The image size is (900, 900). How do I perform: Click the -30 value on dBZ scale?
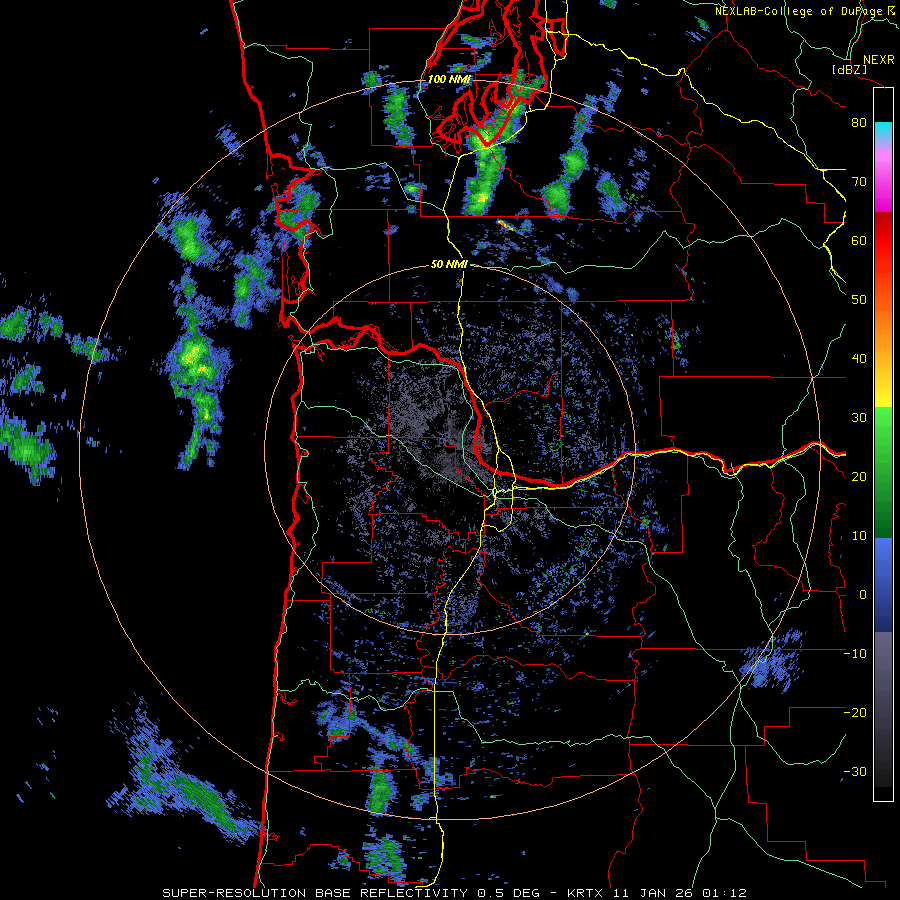(855, 772)
